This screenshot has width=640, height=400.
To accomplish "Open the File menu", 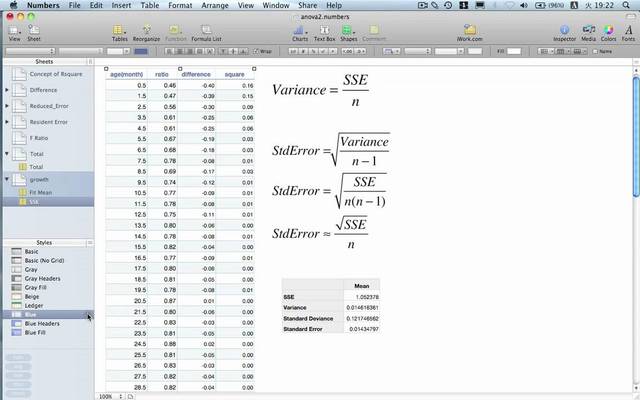I will 75,5.
